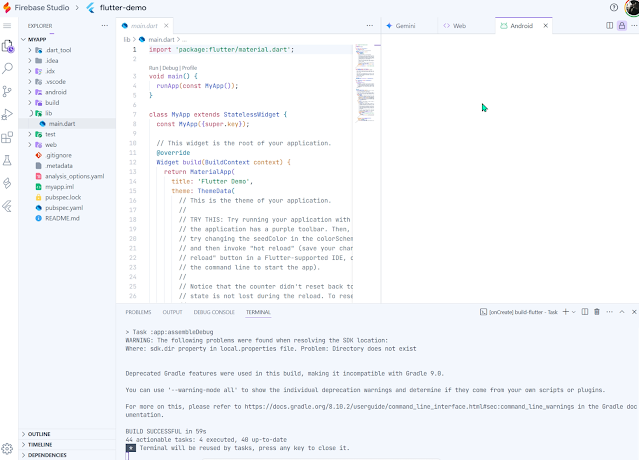Open the Explorer view icon

coord(7,46)
